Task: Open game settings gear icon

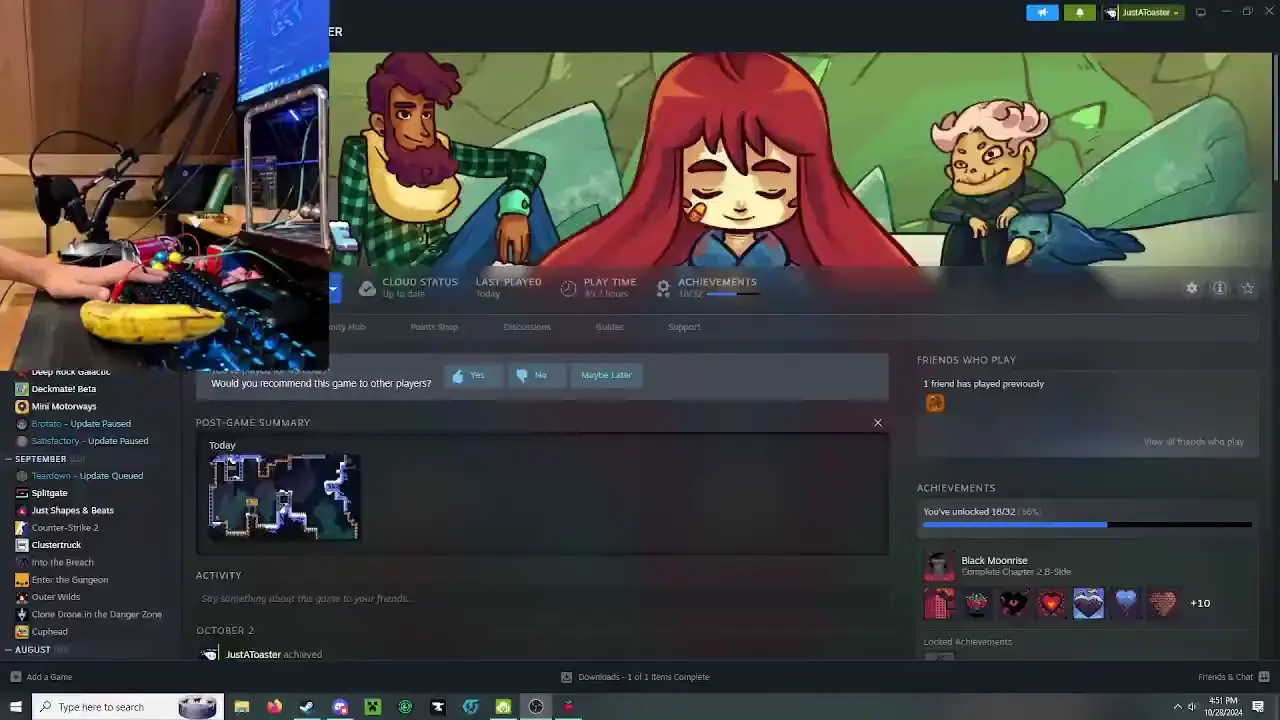Action: (1191, 288)
